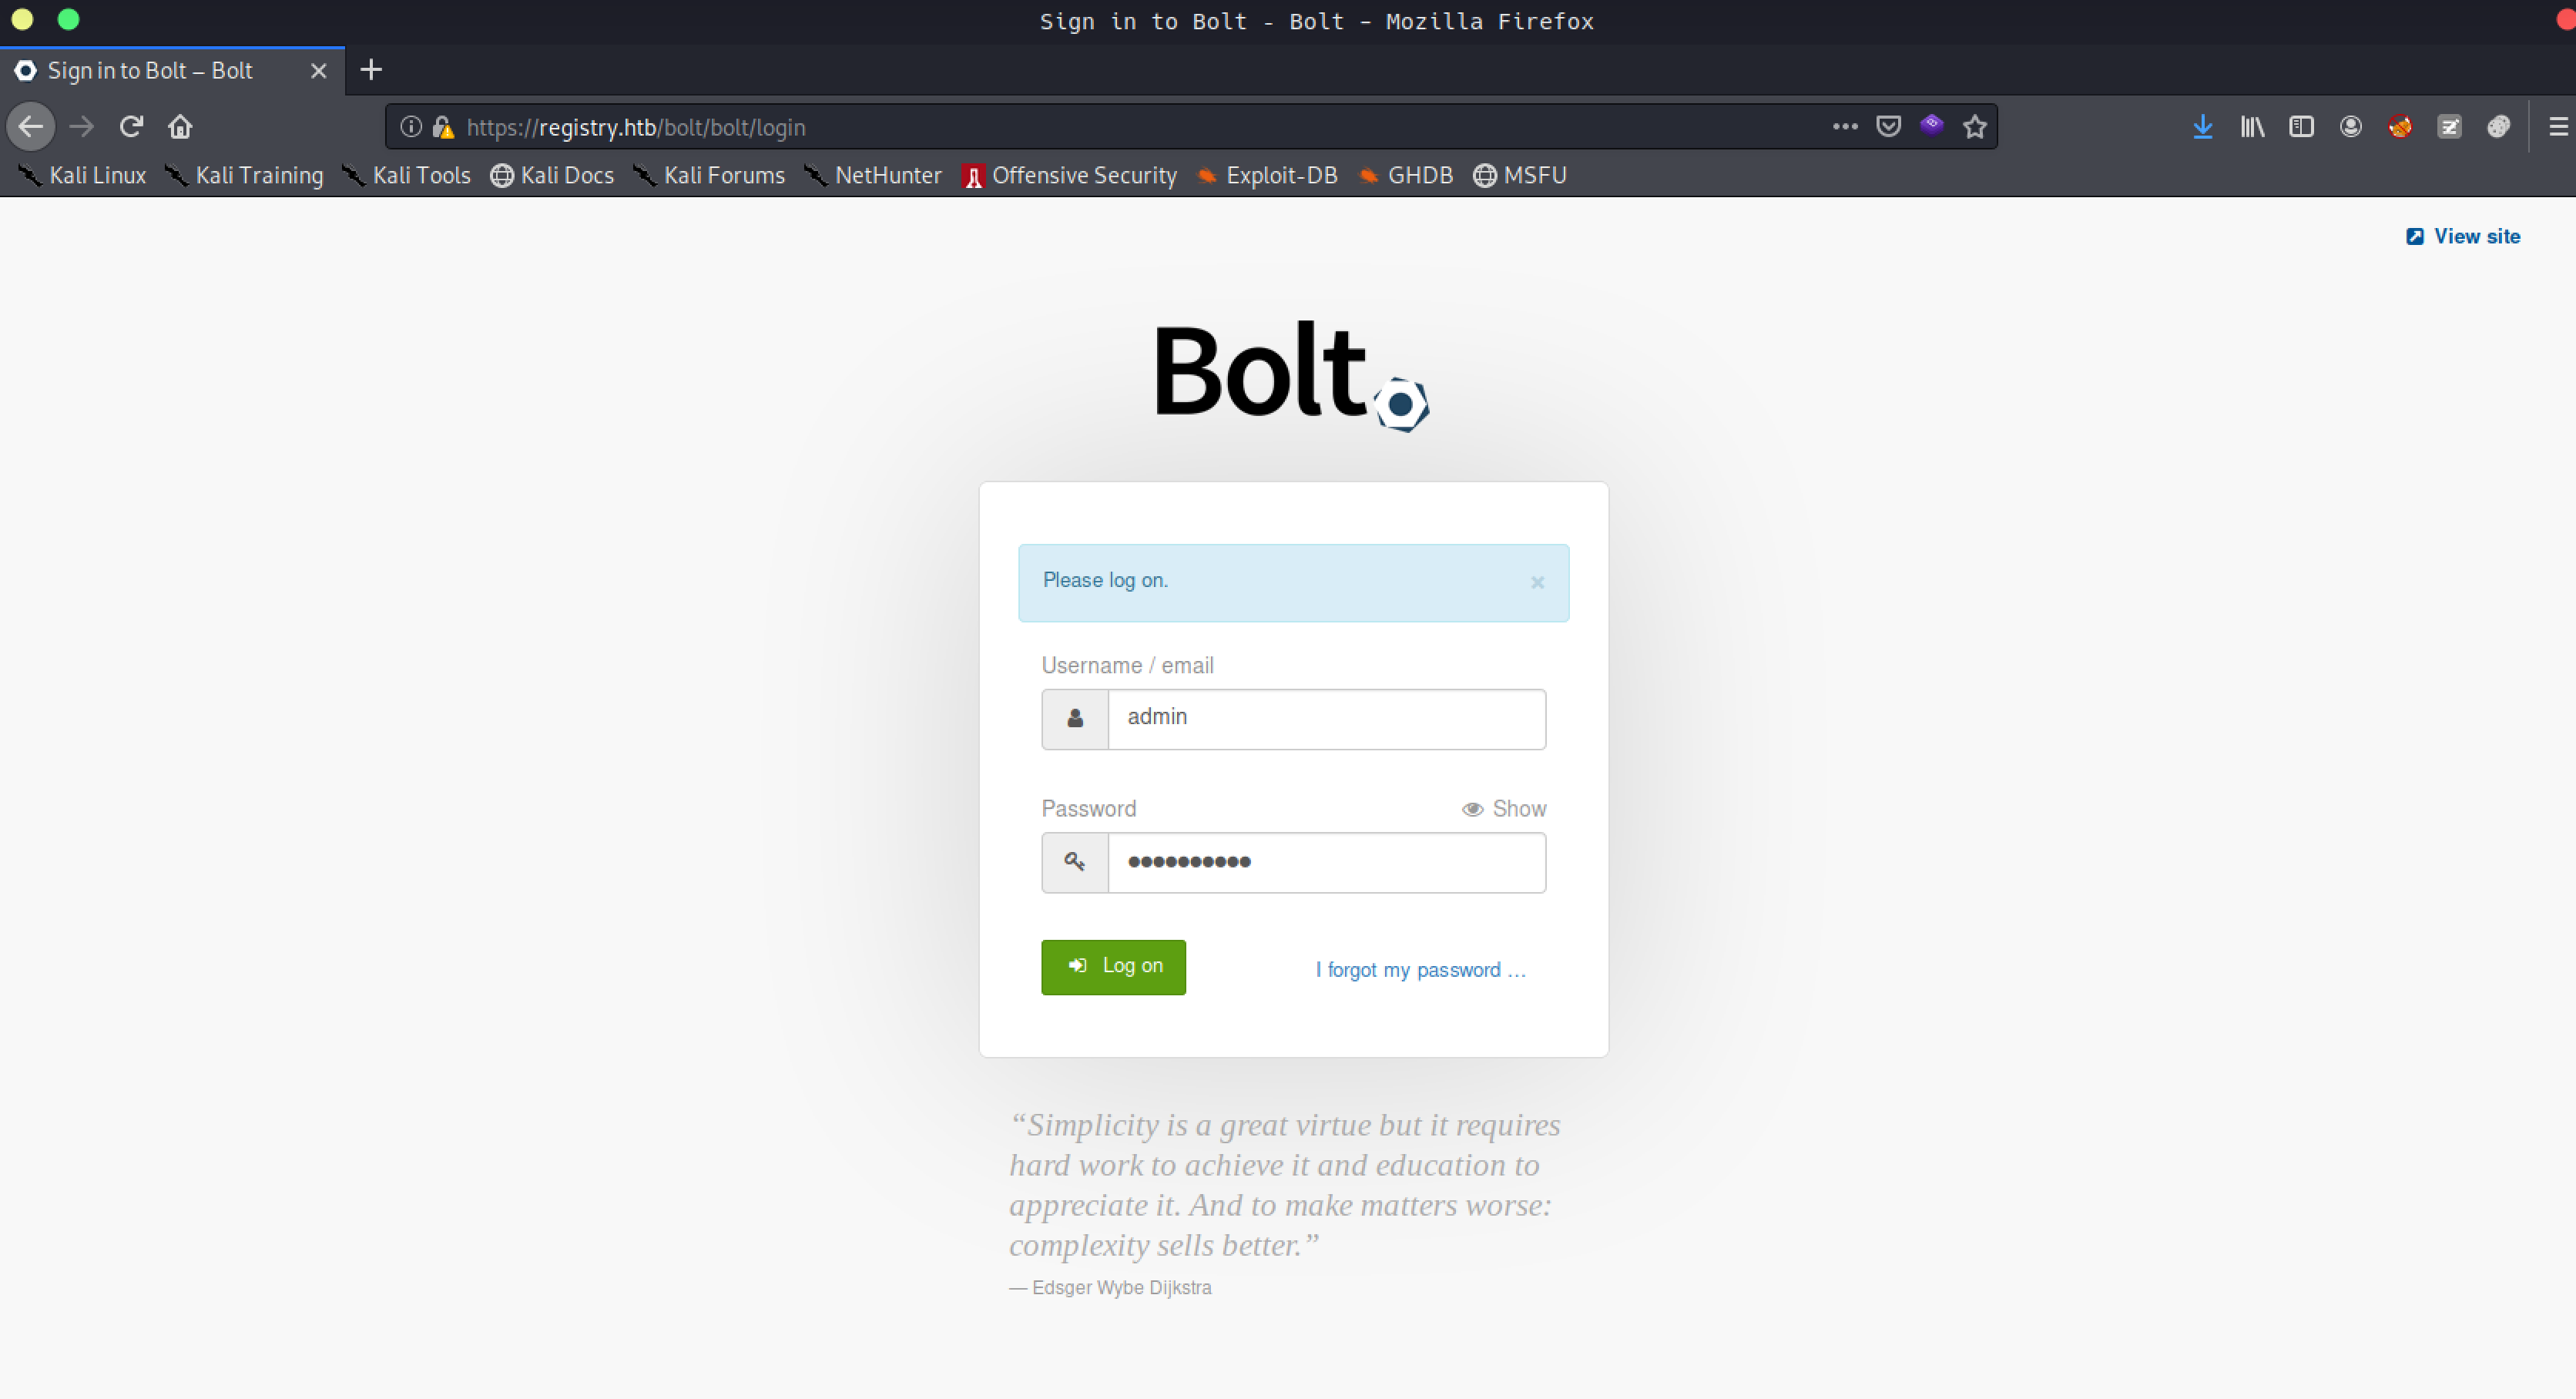The image size is (2576, 1399).
Task: Open Exploit-DB bookmark
Action: [x=1267, y=176]
